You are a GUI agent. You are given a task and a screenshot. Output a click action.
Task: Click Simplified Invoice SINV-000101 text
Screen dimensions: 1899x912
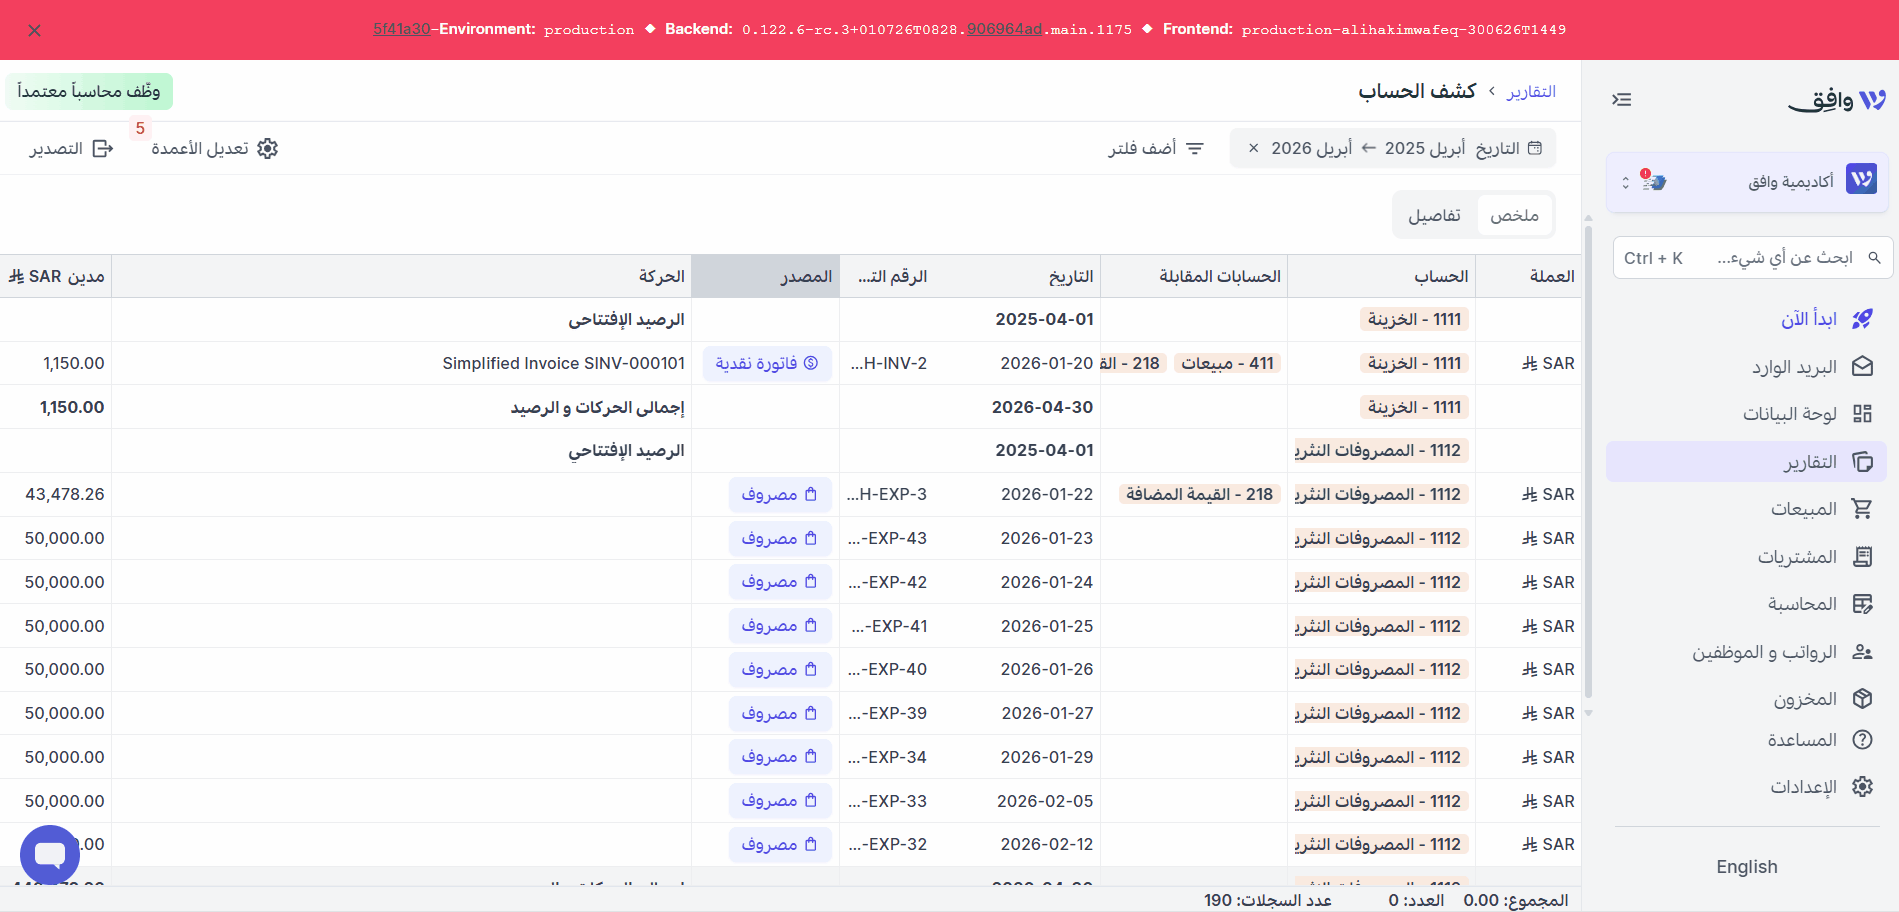tap(563, 363)
